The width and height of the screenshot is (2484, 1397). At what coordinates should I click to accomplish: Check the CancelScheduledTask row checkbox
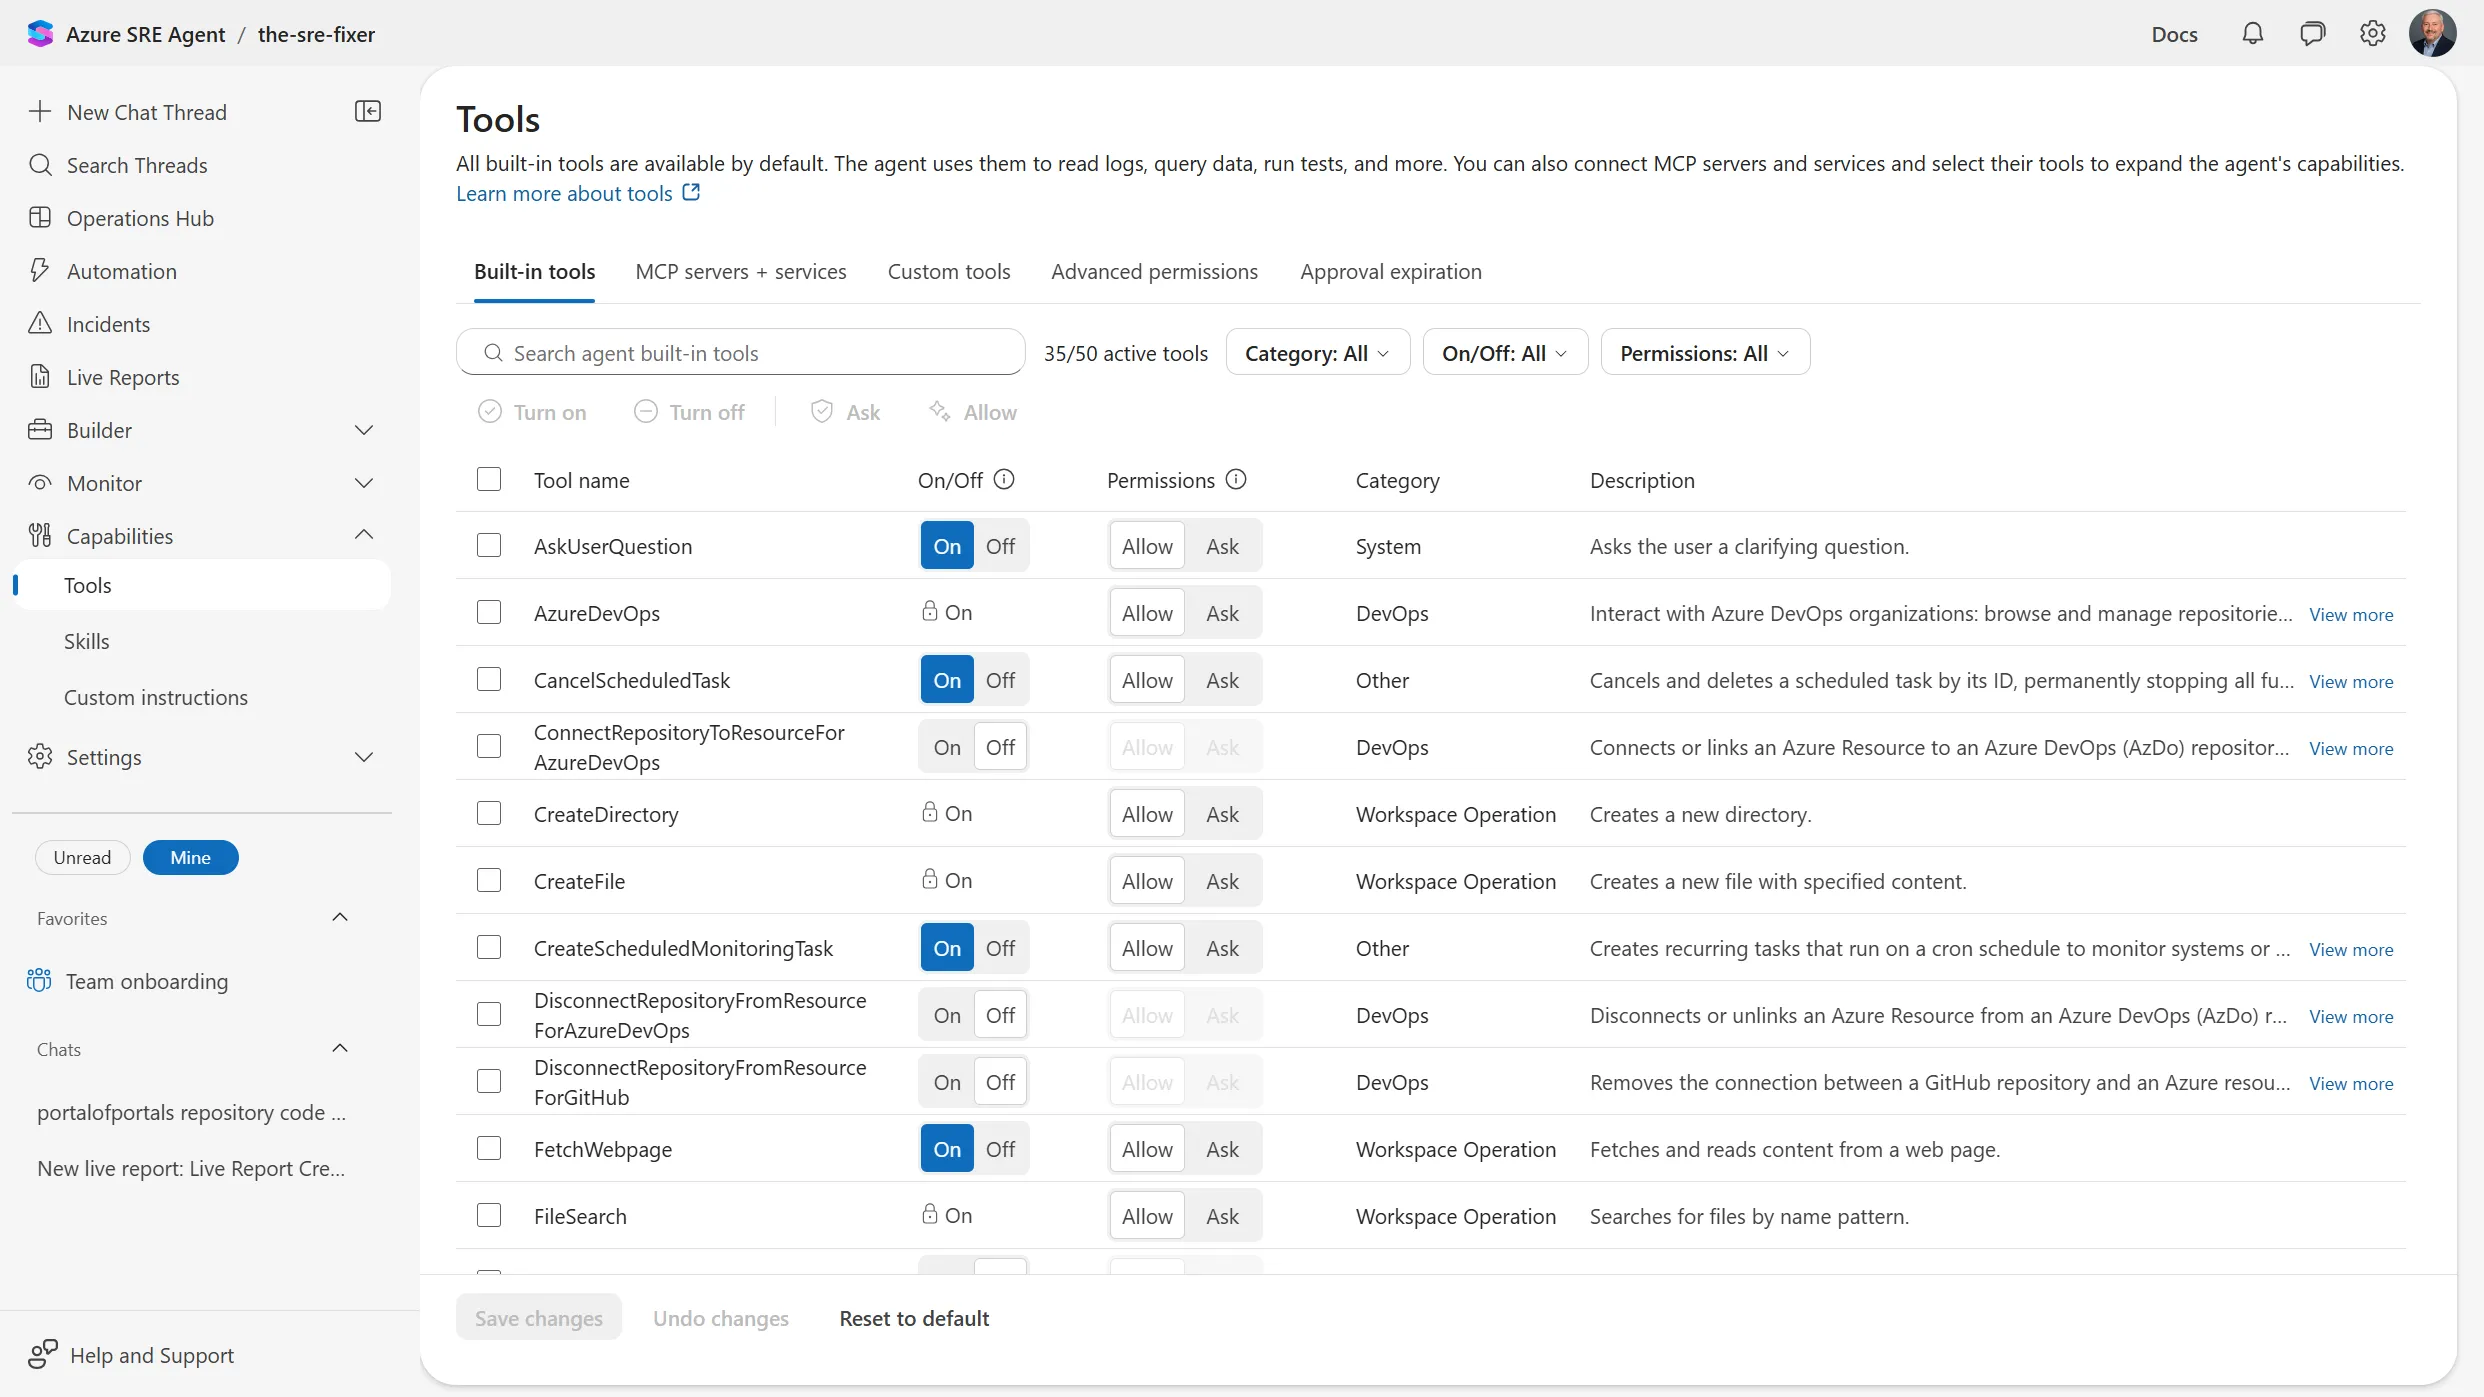[489, 679]
